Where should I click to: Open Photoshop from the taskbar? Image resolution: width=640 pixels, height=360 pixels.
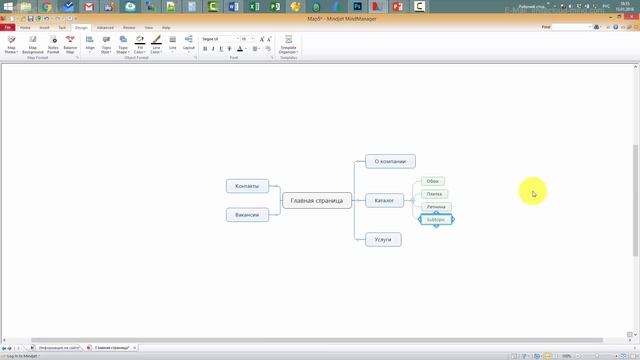[x=358, y=7]
